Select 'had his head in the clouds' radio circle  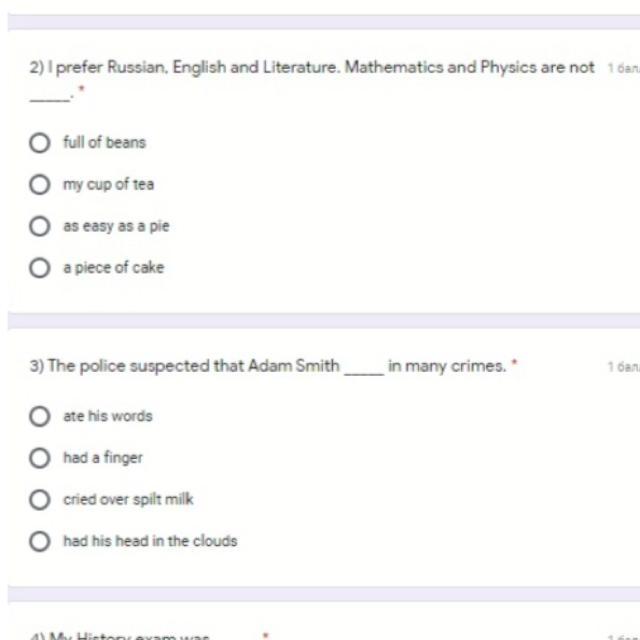(40, 541)
